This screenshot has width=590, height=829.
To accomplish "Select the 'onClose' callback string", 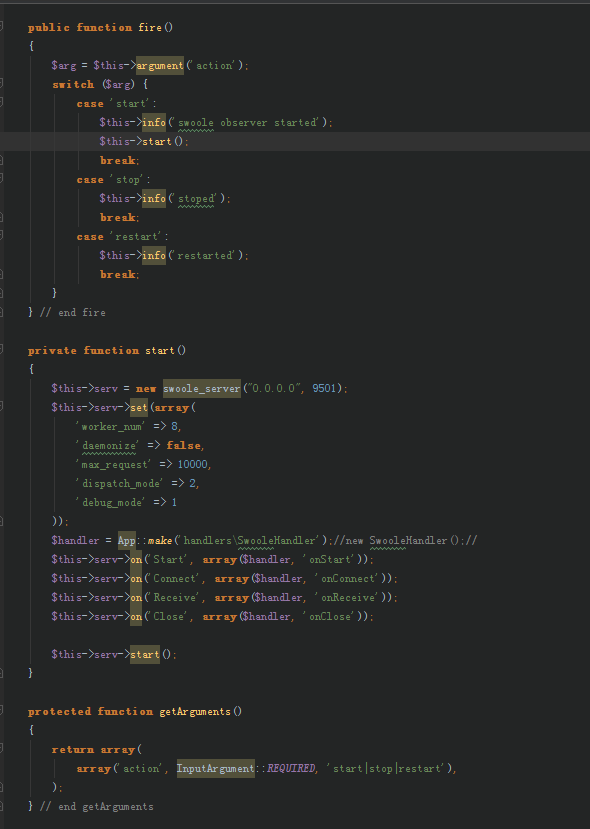I will click(x=330, y=617).
